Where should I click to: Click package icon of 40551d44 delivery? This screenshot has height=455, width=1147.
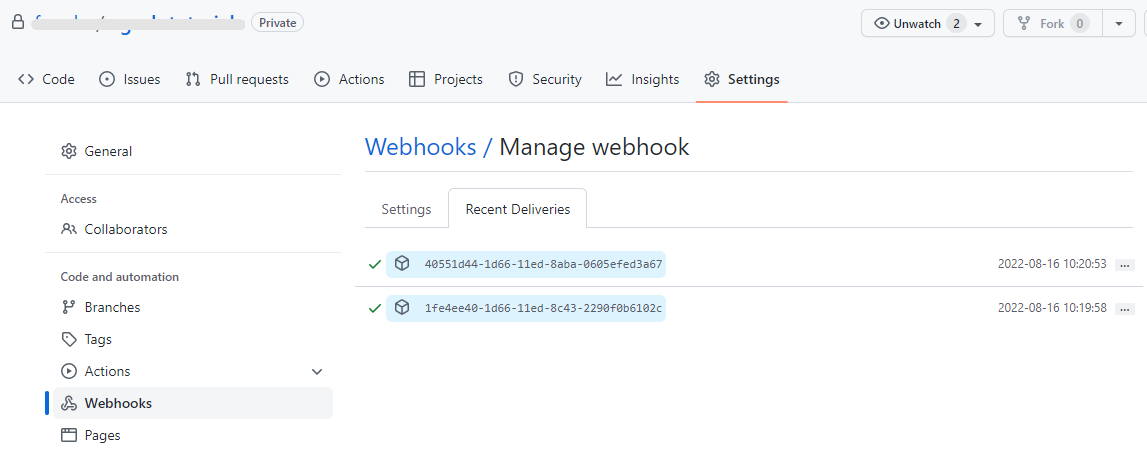pos(402,263)
